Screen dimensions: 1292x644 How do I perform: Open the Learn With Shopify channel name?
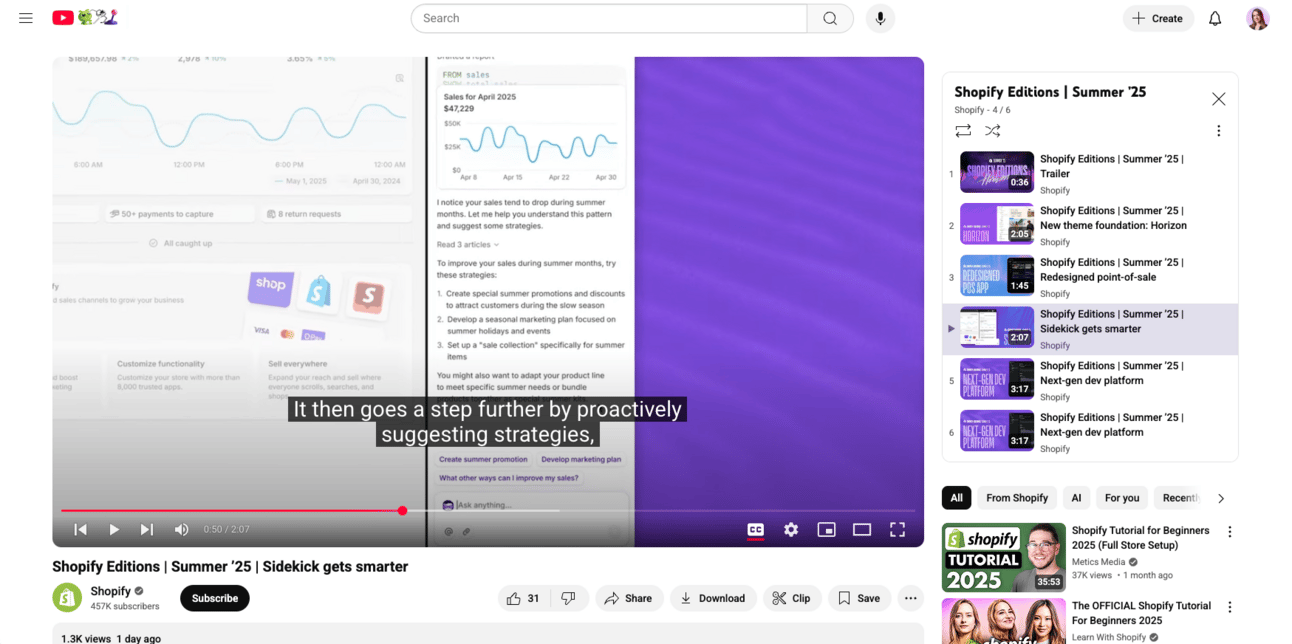tap(1109, 637)
